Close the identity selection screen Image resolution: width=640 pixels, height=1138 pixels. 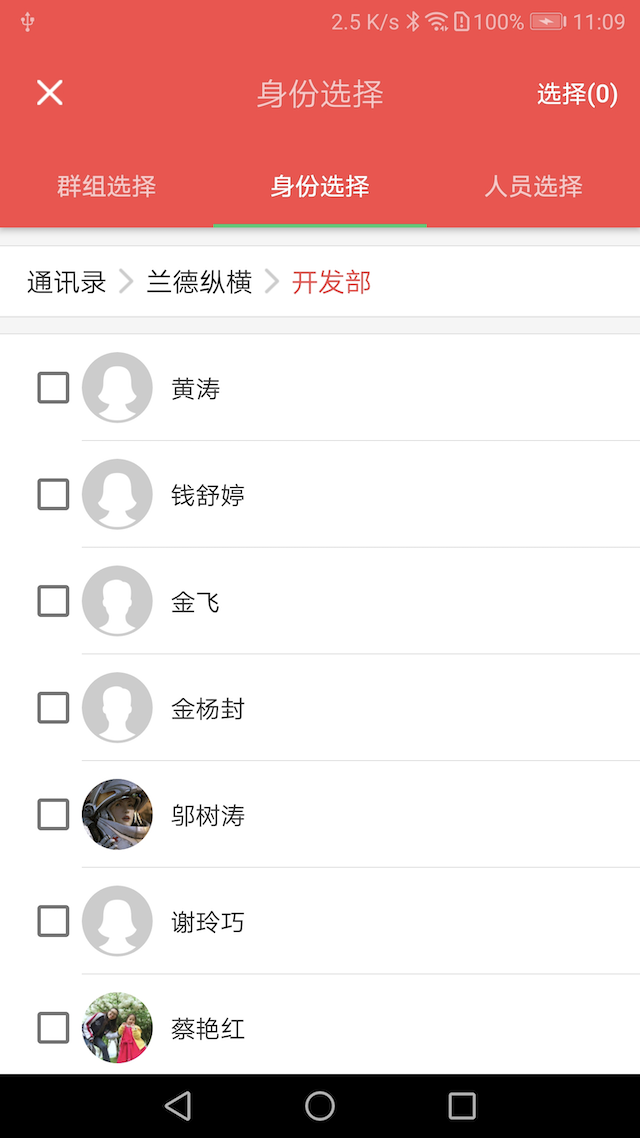pos(49,93)
